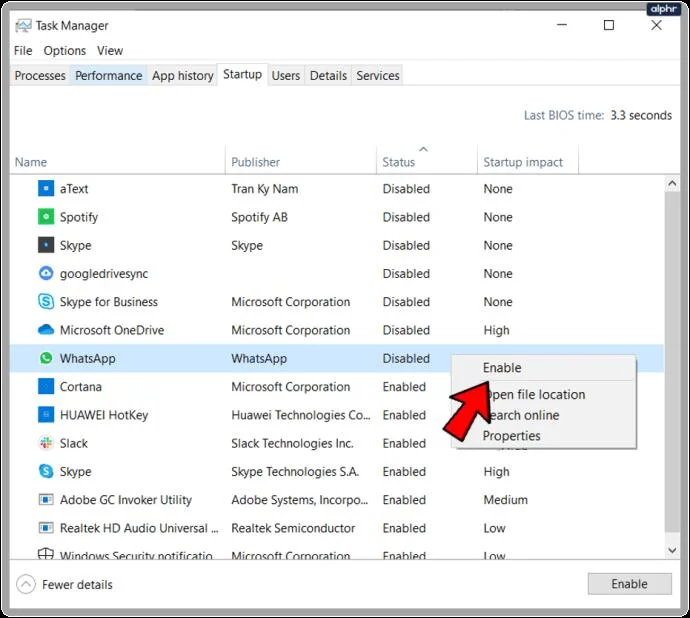Click the Slack colorful icon
The image size is (690, 618).
(46, 443)
